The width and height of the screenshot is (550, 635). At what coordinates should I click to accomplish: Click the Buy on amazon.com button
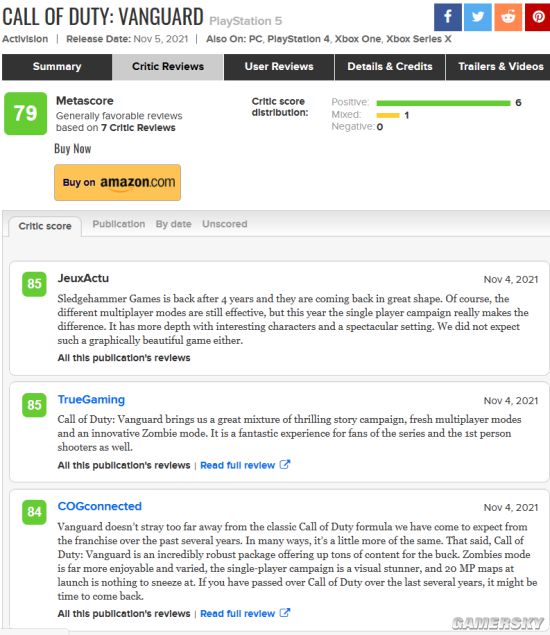coord(117,182)
